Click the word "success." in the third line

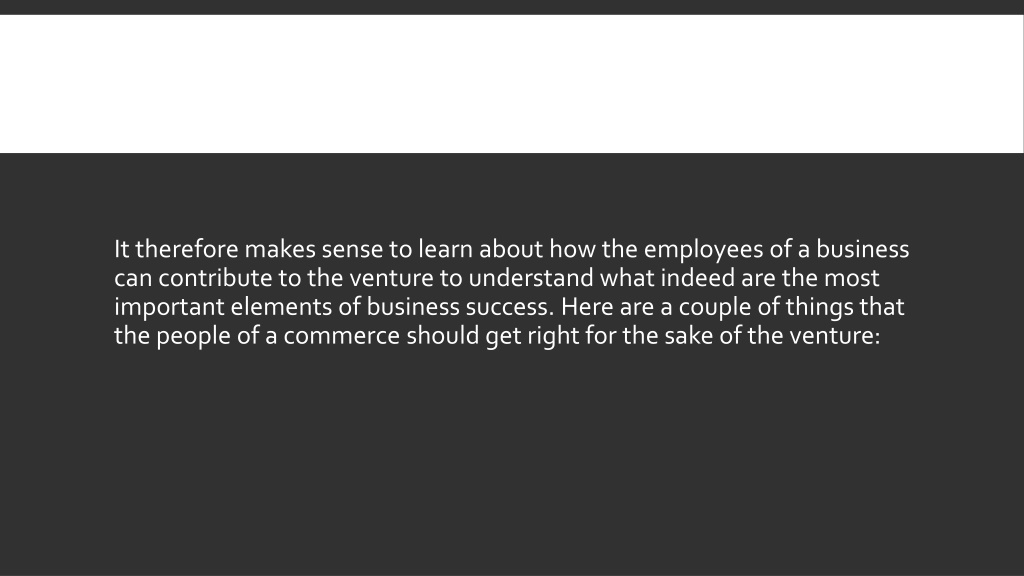509,308
